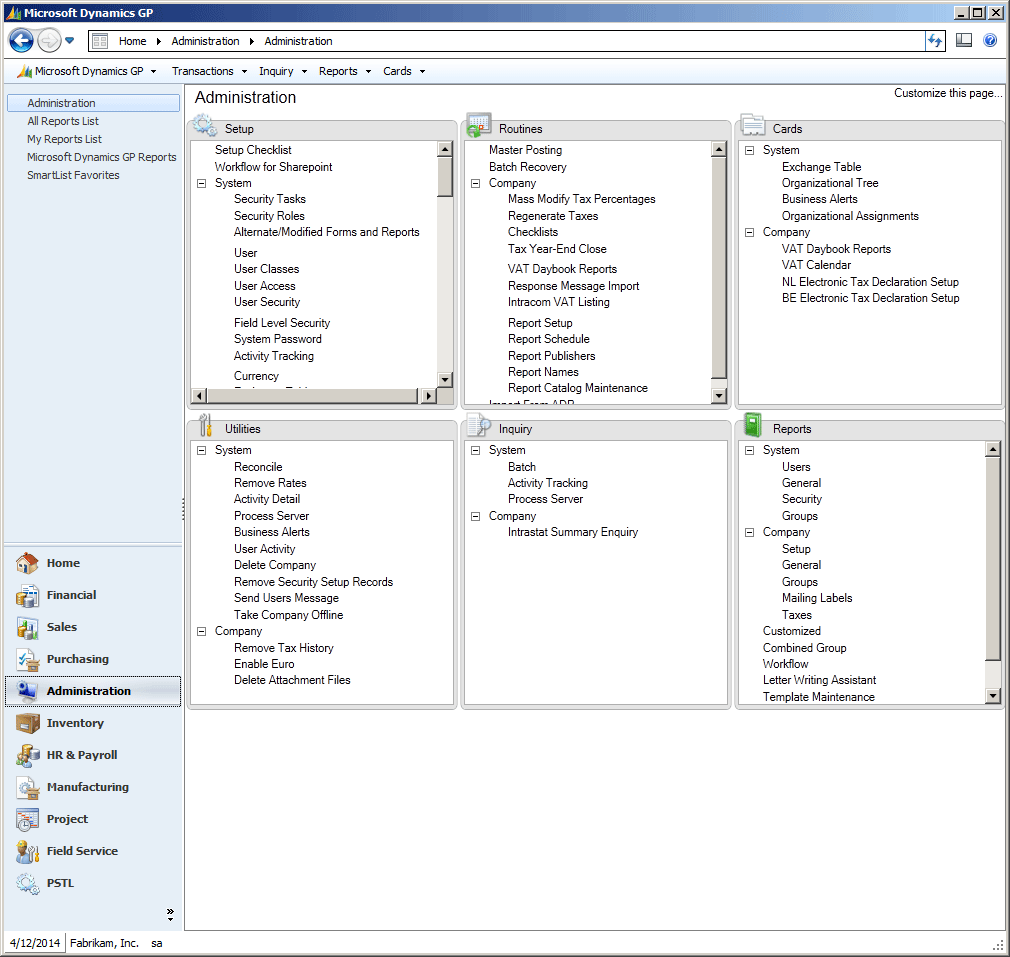Collapse the Company node in Cards panel
This screenshot has width=1010, height=957.
click(x=749, y=233)
